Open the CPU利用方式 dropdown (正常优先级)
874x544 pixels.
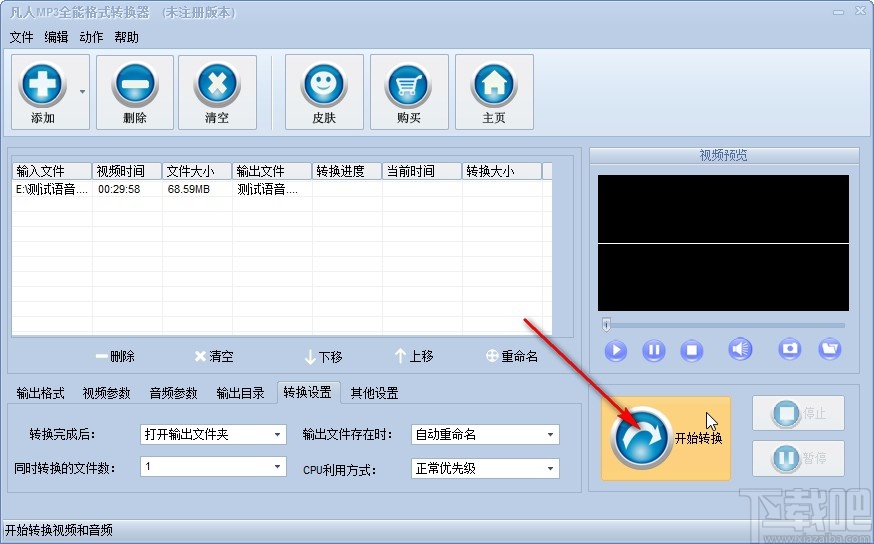[x=485, y=469]
